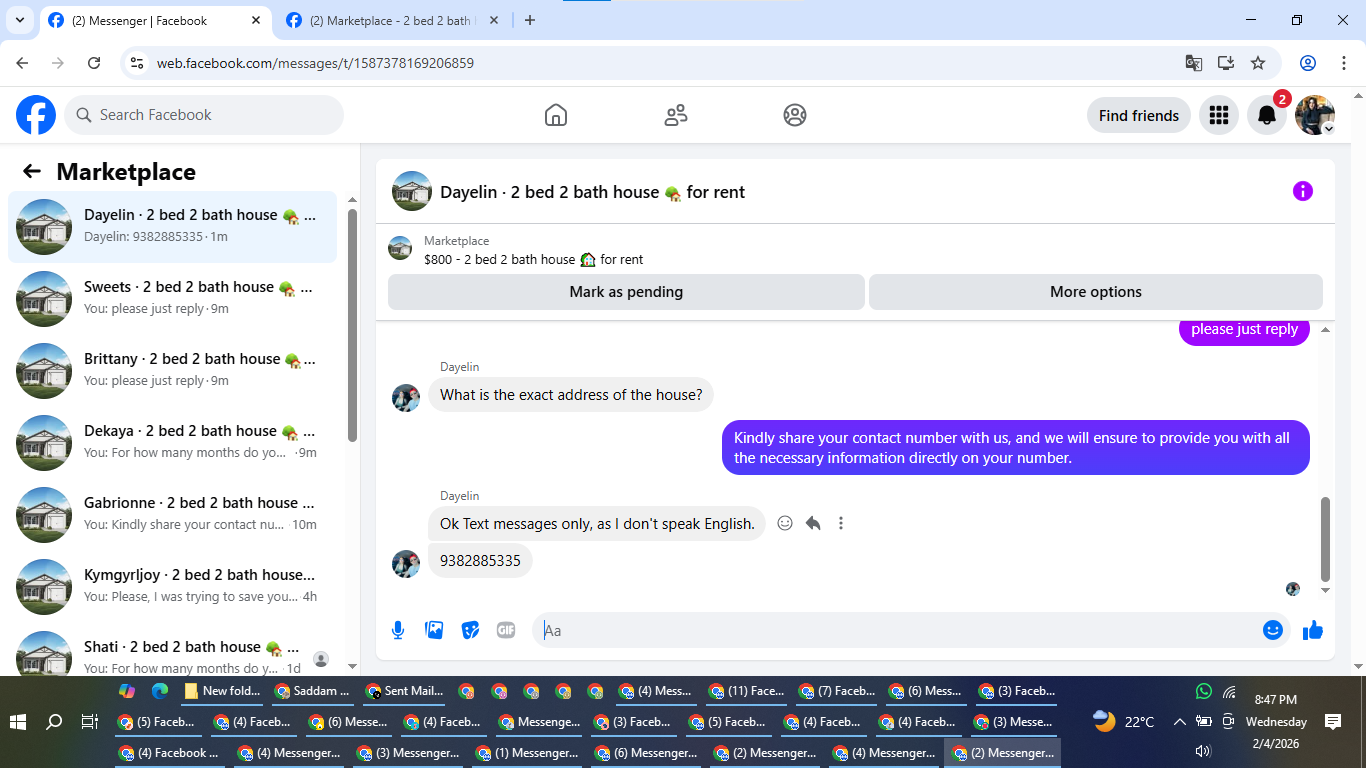React to Dayelin's text-only message

pos(785,523)
